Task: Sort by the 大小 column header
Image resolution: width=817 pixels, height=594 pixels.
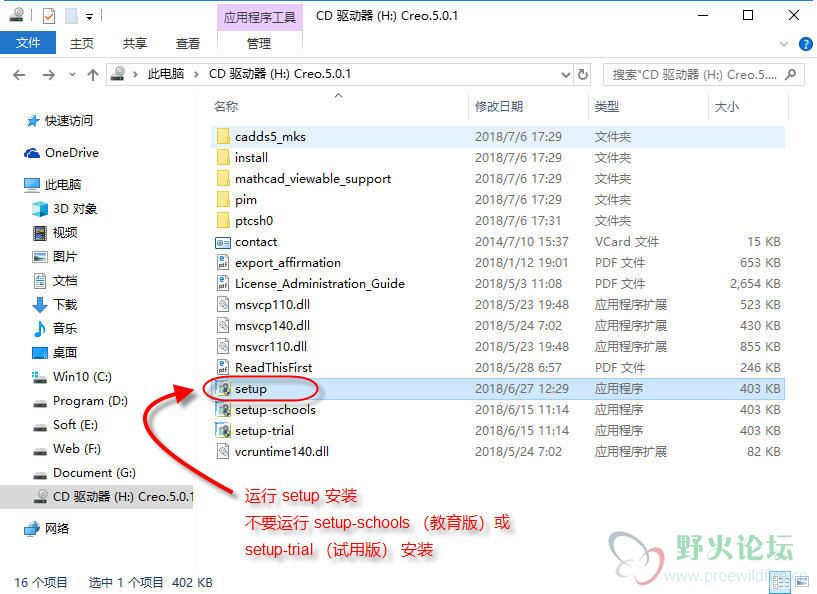Action: 727,106
